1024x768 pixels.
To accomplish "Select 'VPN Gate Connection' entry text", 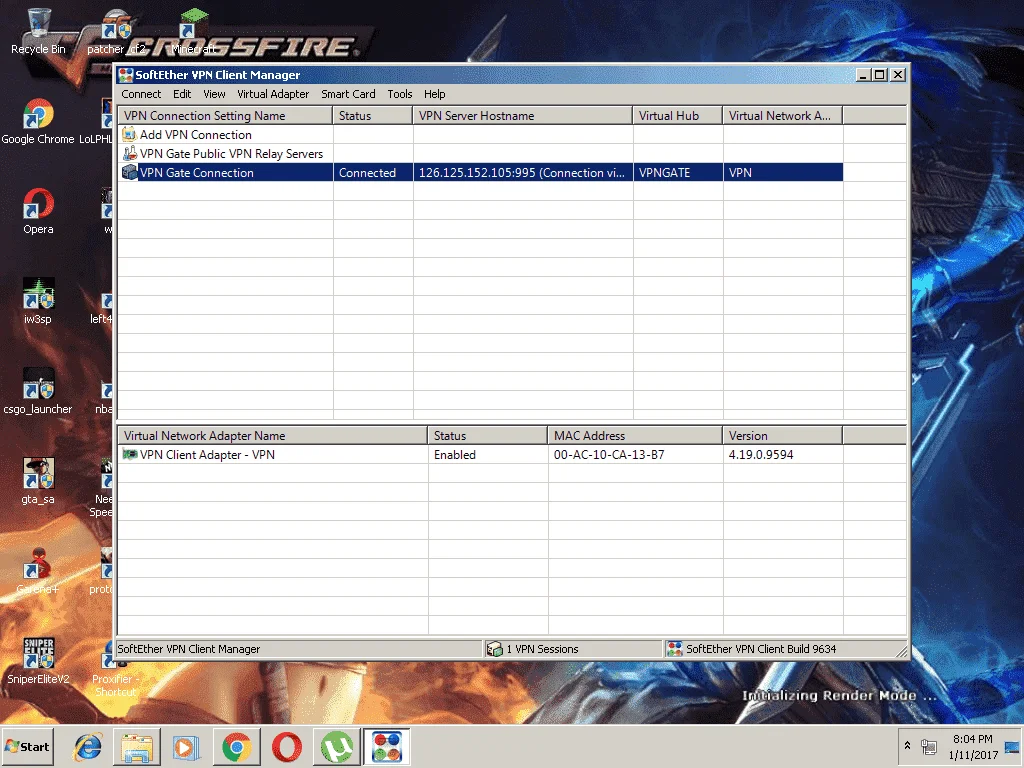I will click(197, 172).
